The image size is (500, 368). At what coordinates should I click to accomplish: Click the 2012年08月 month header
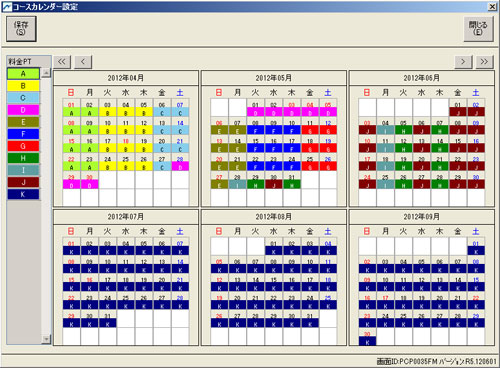pos(273,217)
